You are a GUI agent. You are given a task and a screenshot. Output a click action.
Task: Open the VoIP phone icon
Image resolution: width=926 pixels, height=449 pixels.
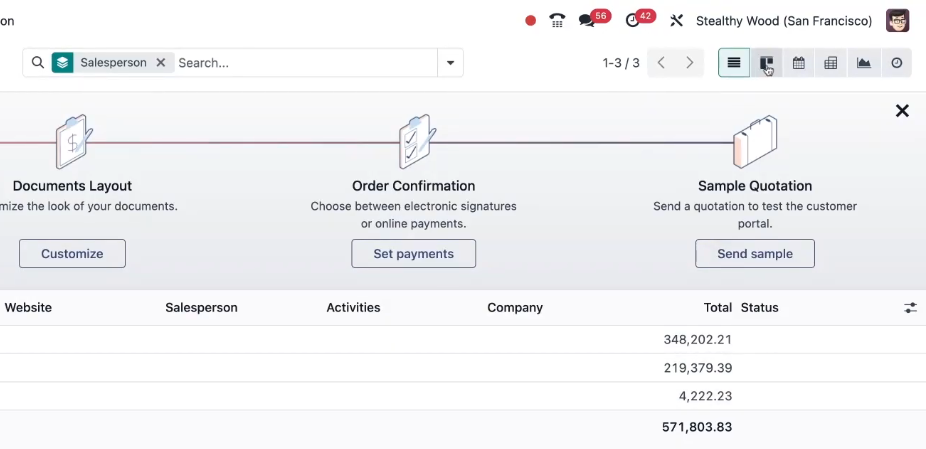[x=557, y=21]
